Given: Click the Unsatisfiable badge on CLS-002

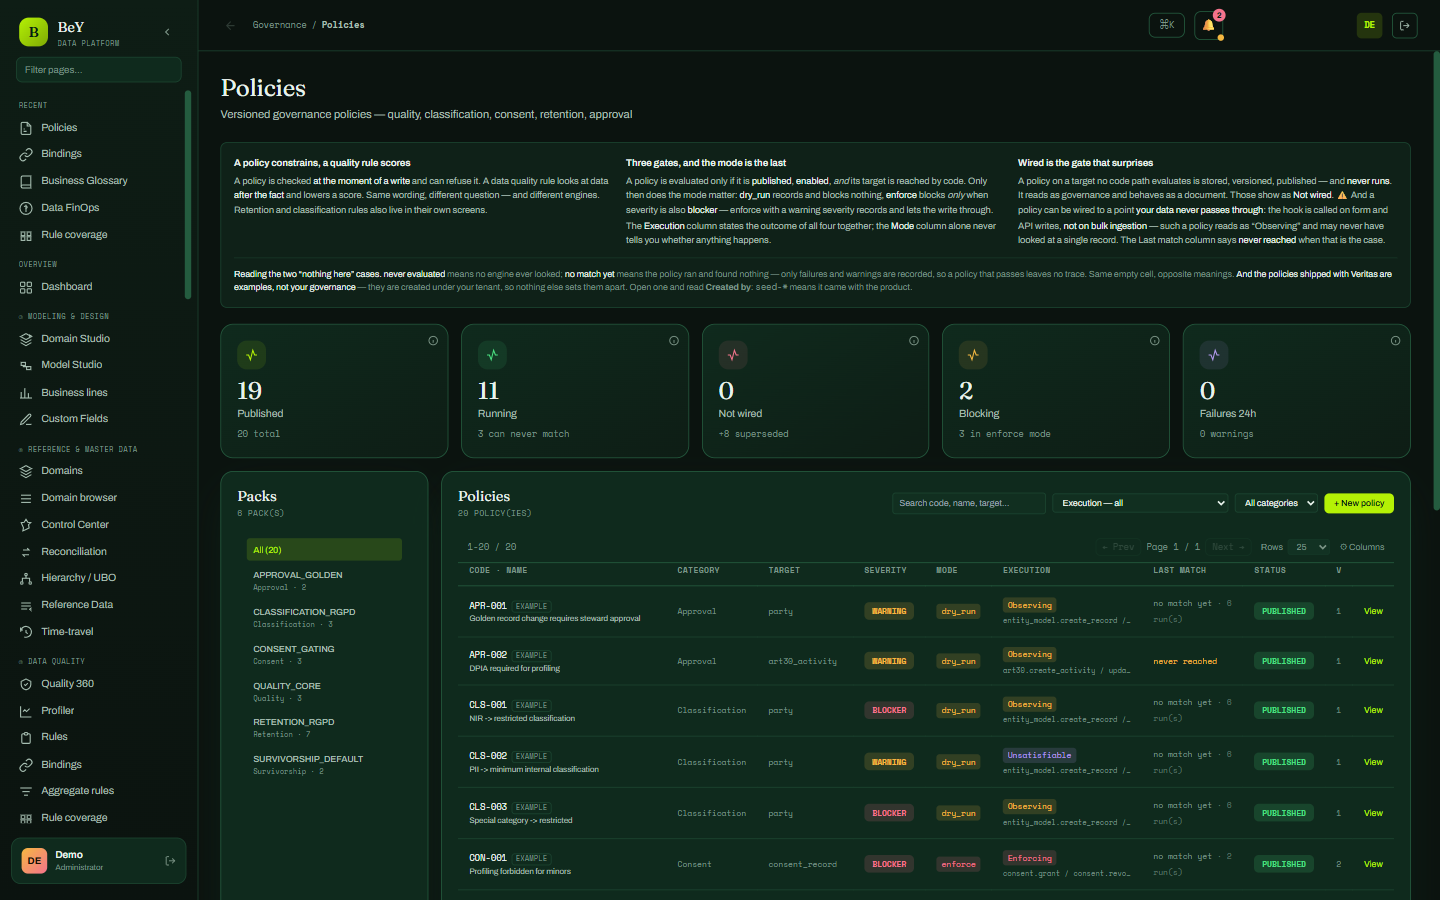Looking at the screenshot, I should 1039,756.
